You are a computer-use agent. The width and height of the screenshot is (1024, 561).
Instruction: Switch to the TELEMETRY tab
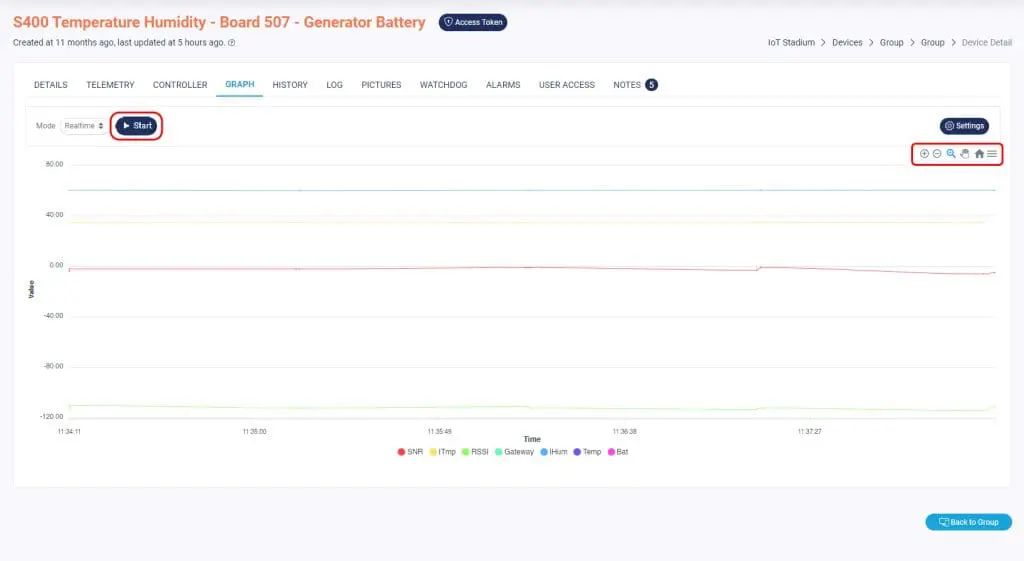point(110,85)
